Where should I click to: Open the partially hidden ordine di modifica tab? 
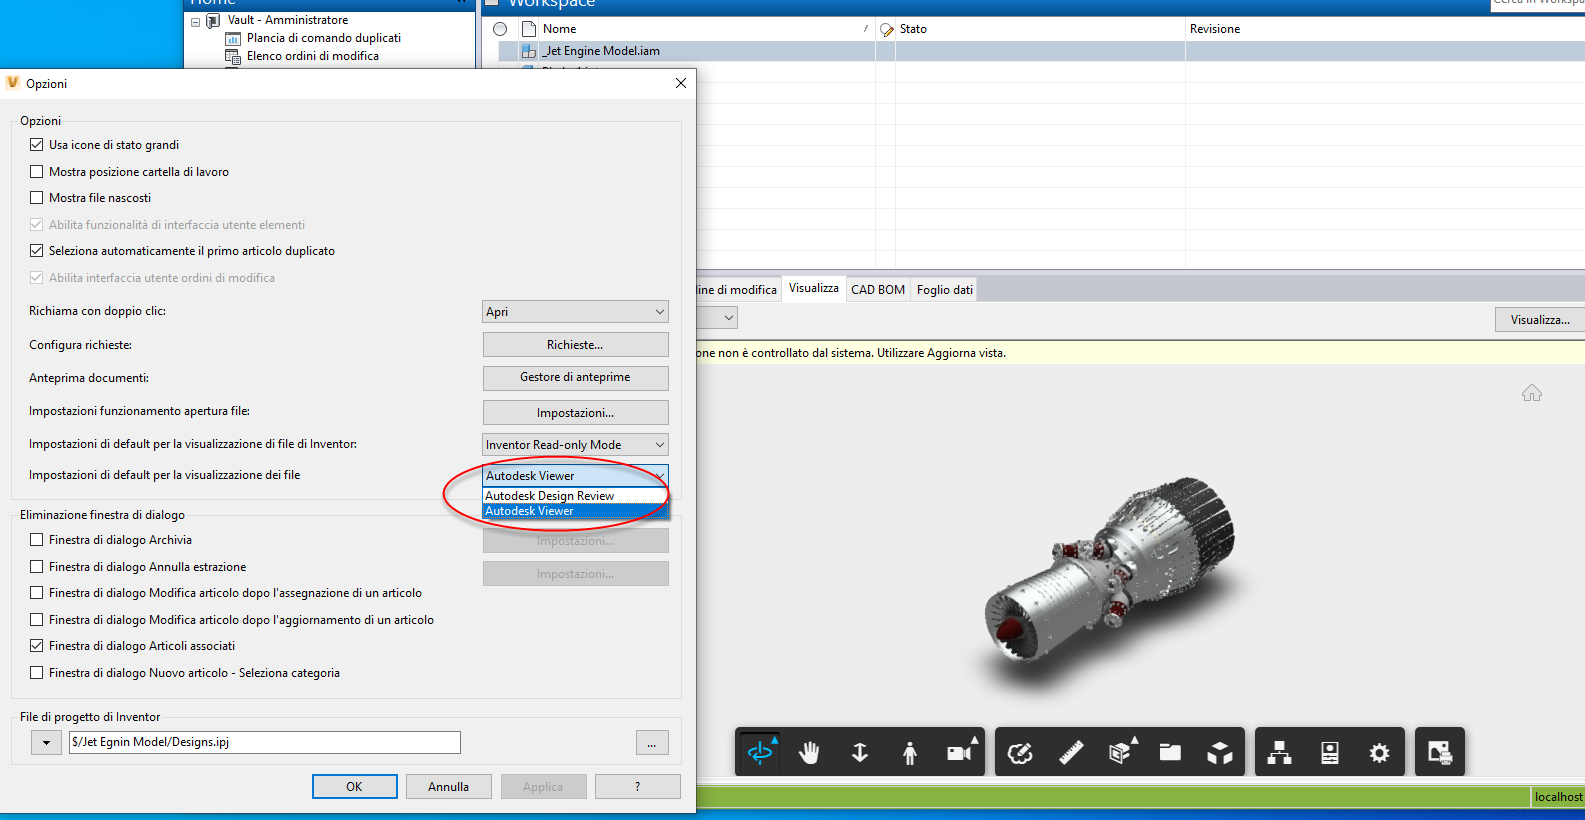tap(737, 290)
